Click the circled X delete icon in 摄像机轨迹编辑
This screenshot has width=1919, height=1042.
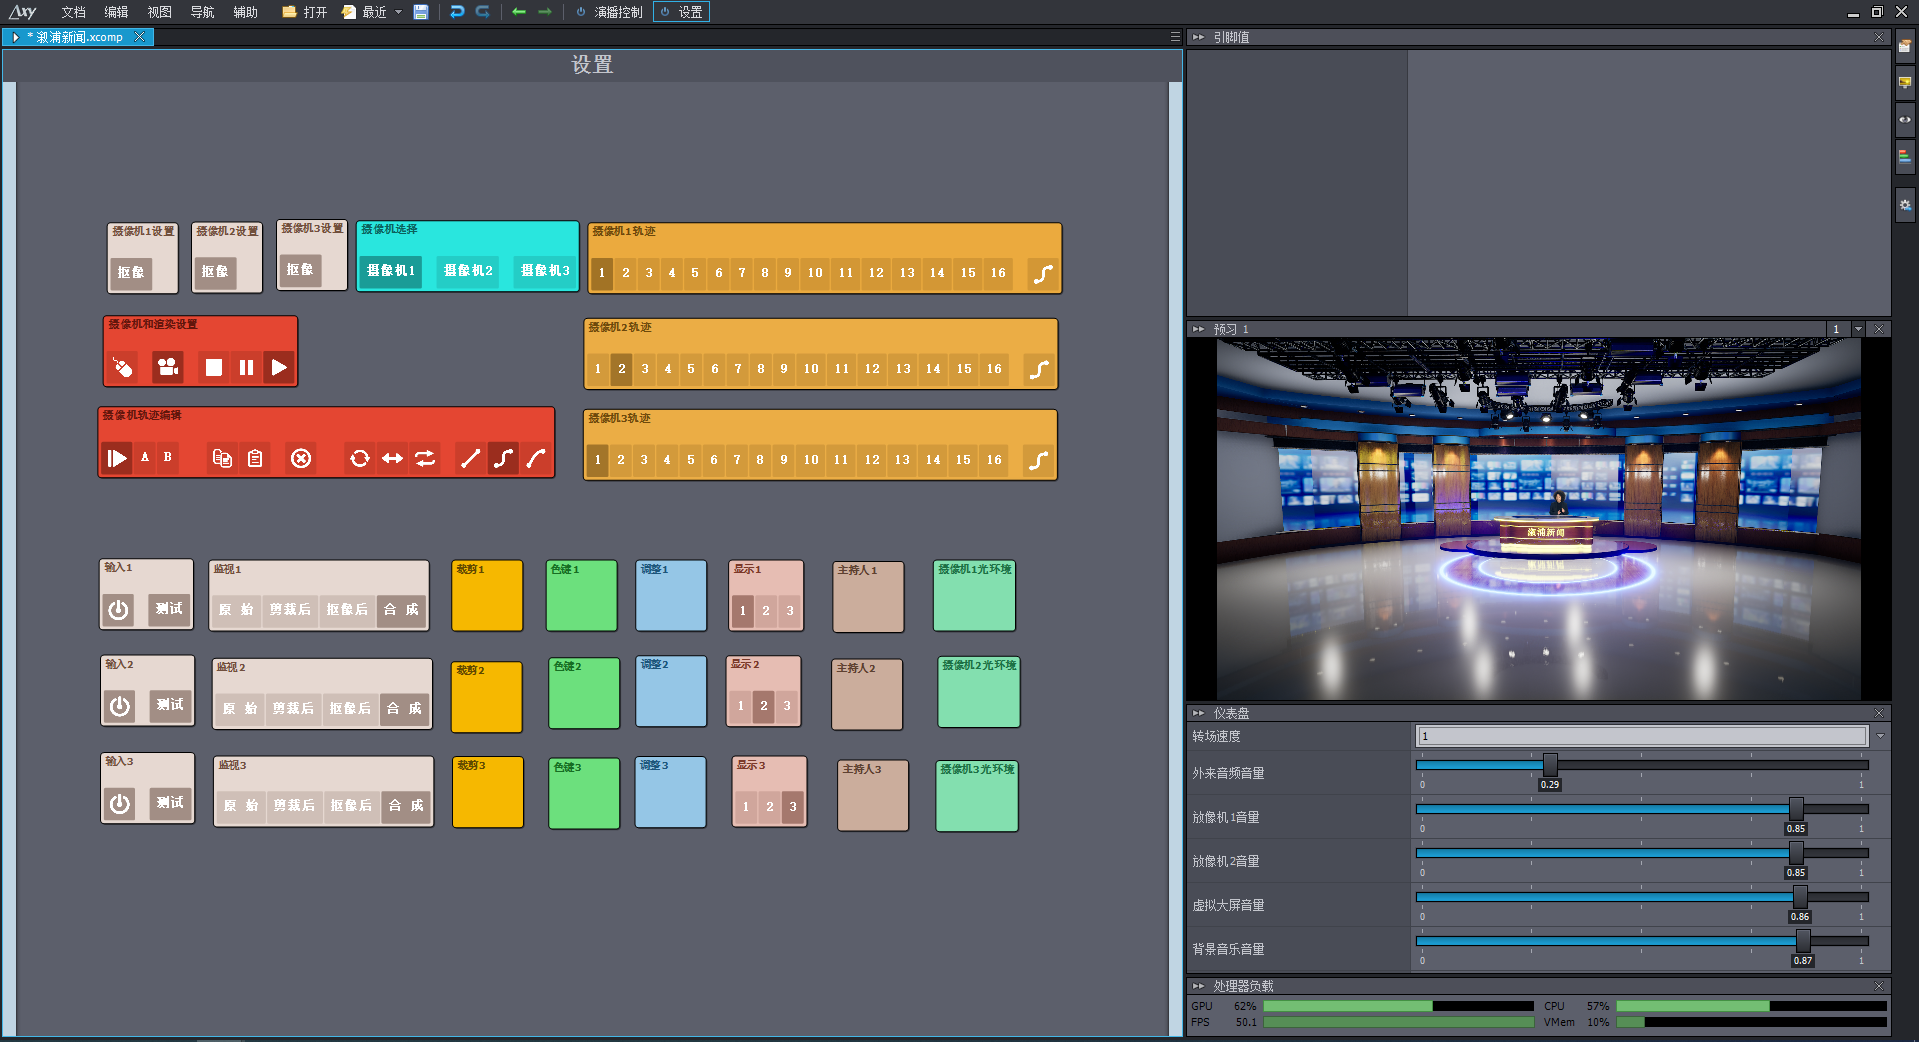[301, 458]
